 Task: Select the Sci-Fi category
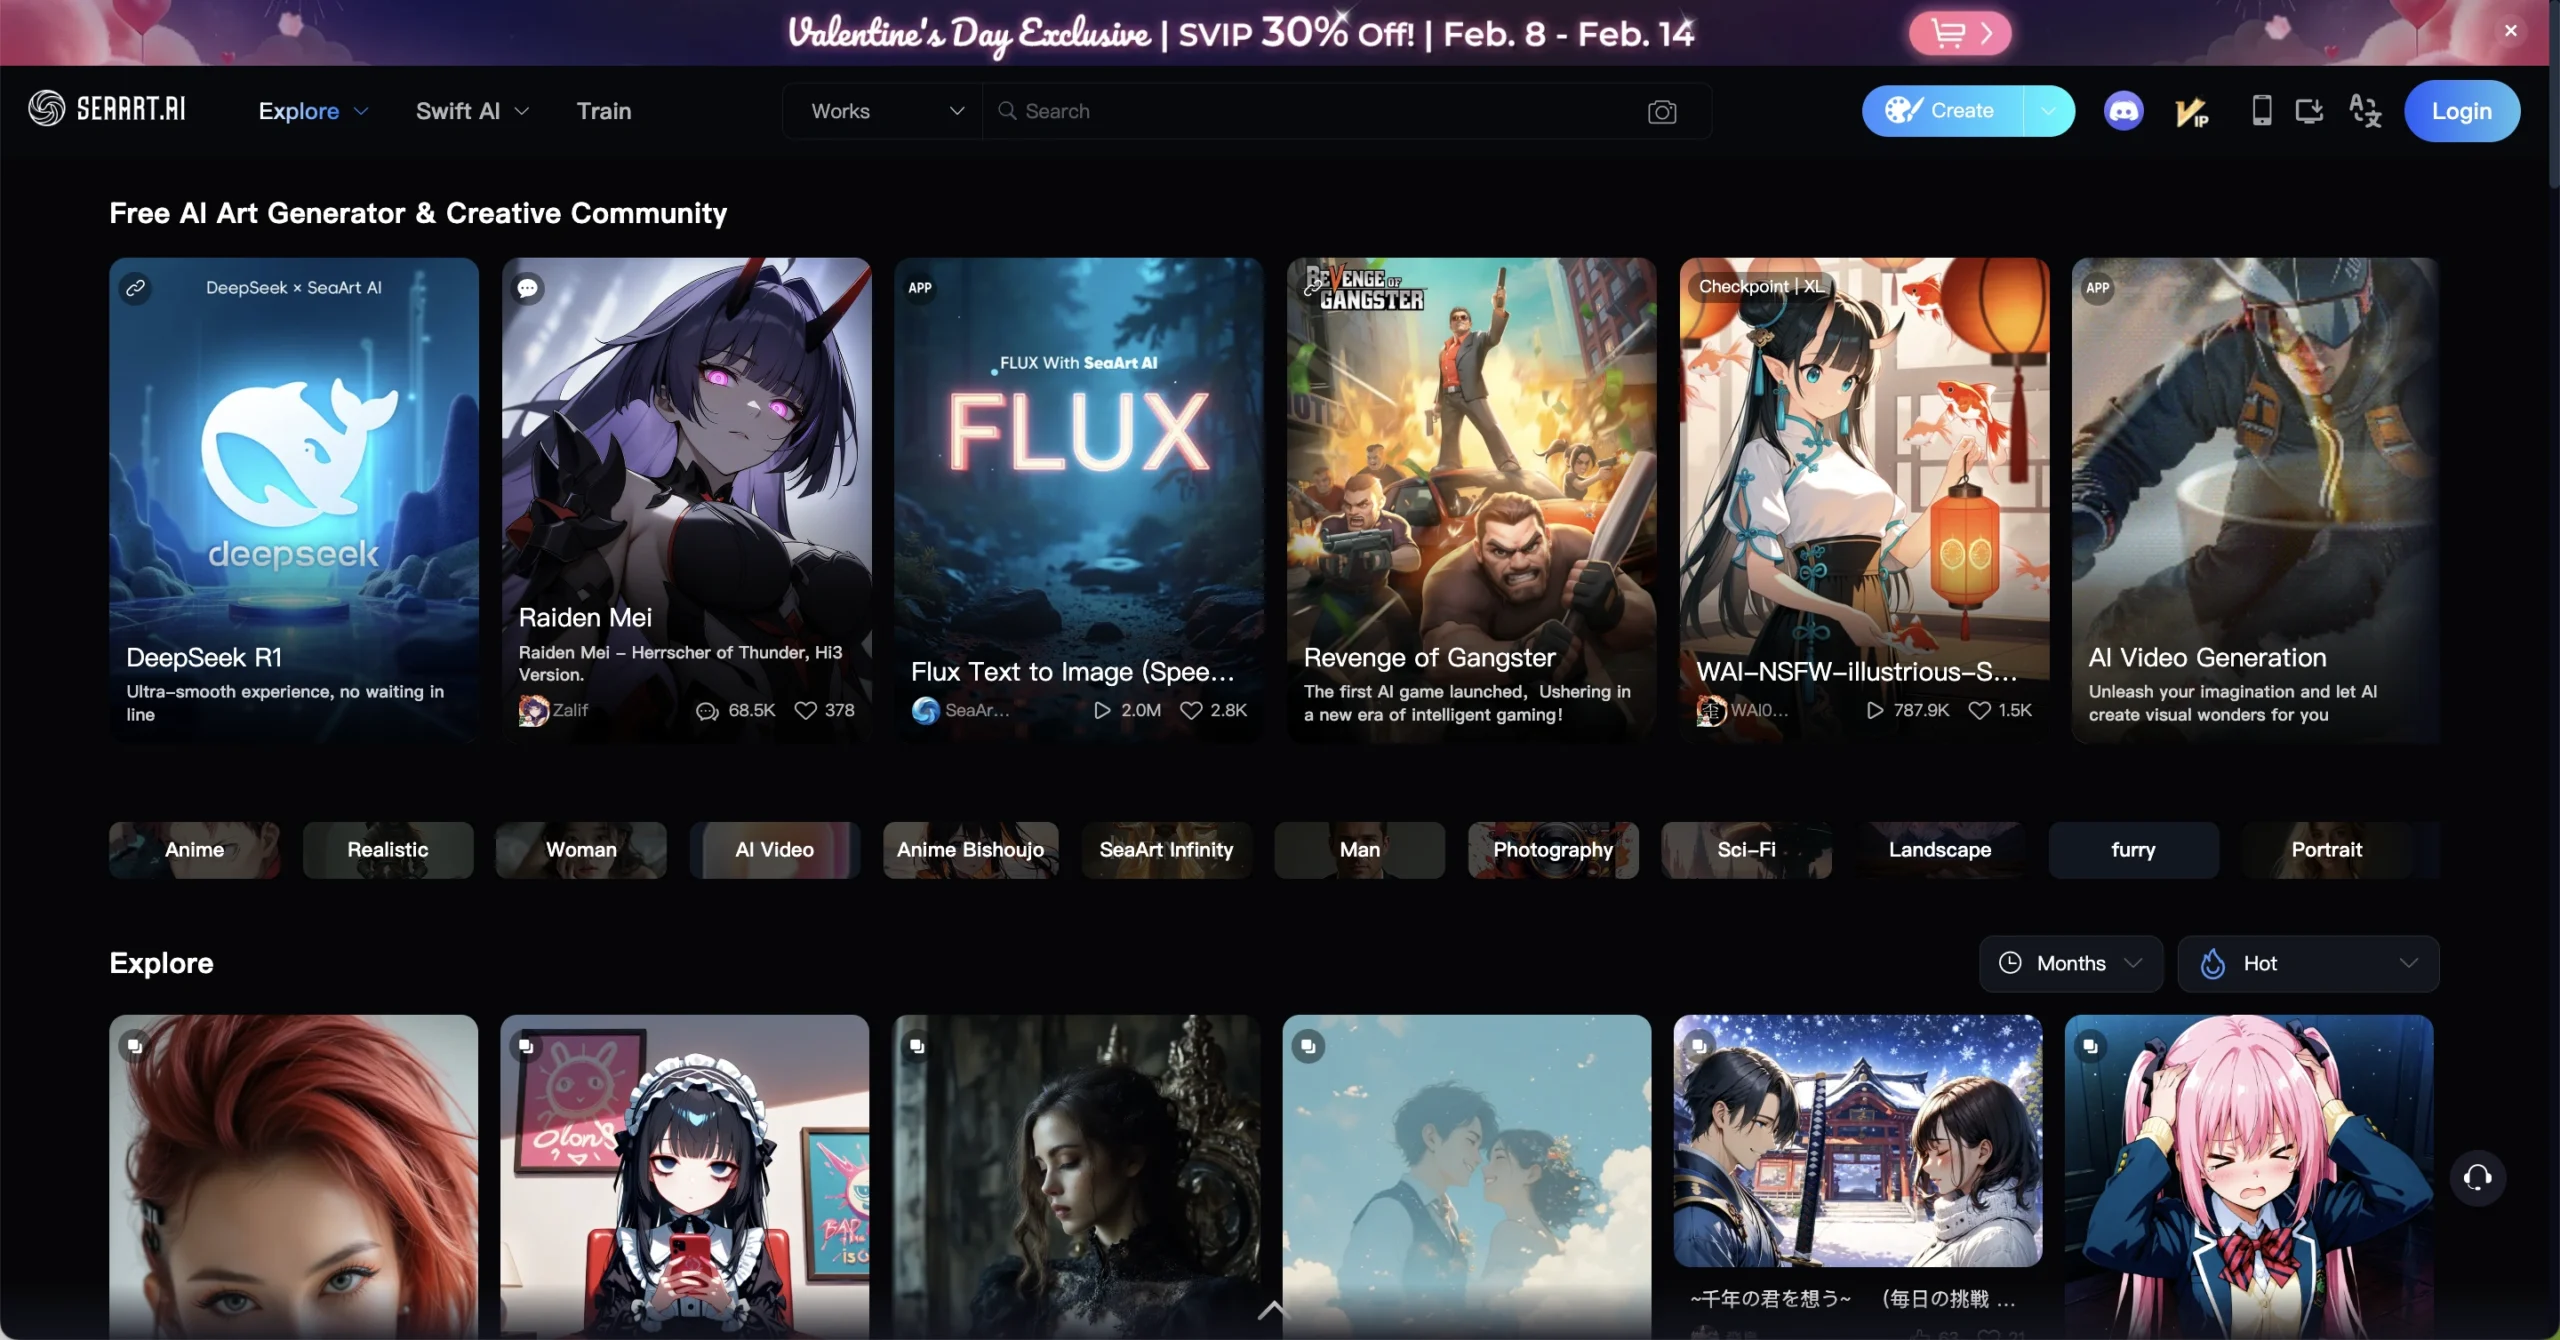point(1746,850)
